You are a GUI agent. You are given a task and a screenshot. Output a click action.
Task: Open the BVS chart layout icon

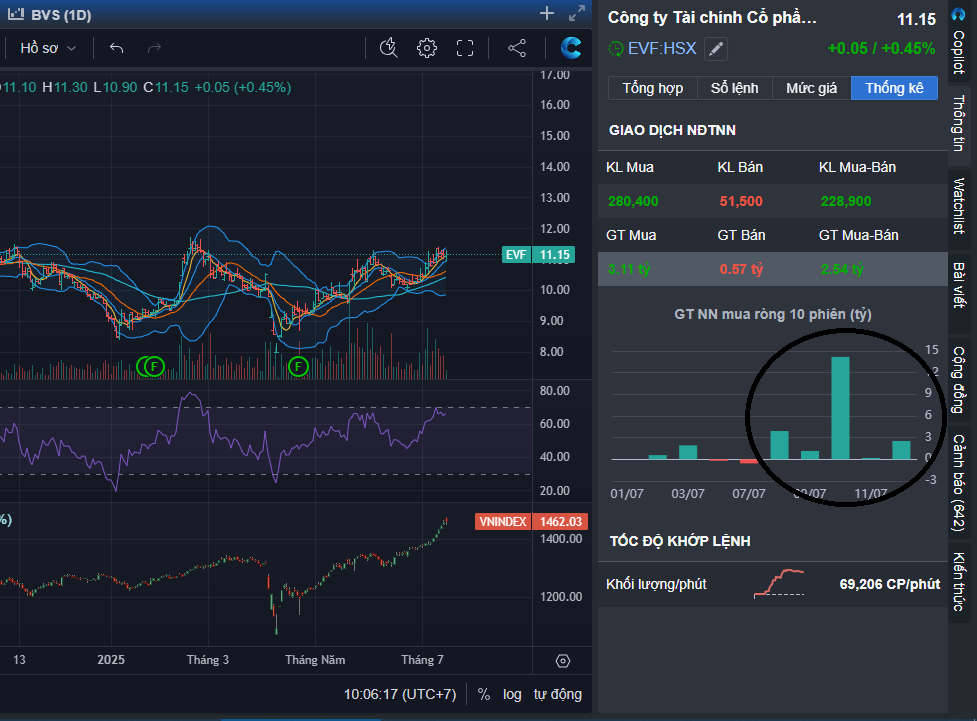[x=16, y=14]
